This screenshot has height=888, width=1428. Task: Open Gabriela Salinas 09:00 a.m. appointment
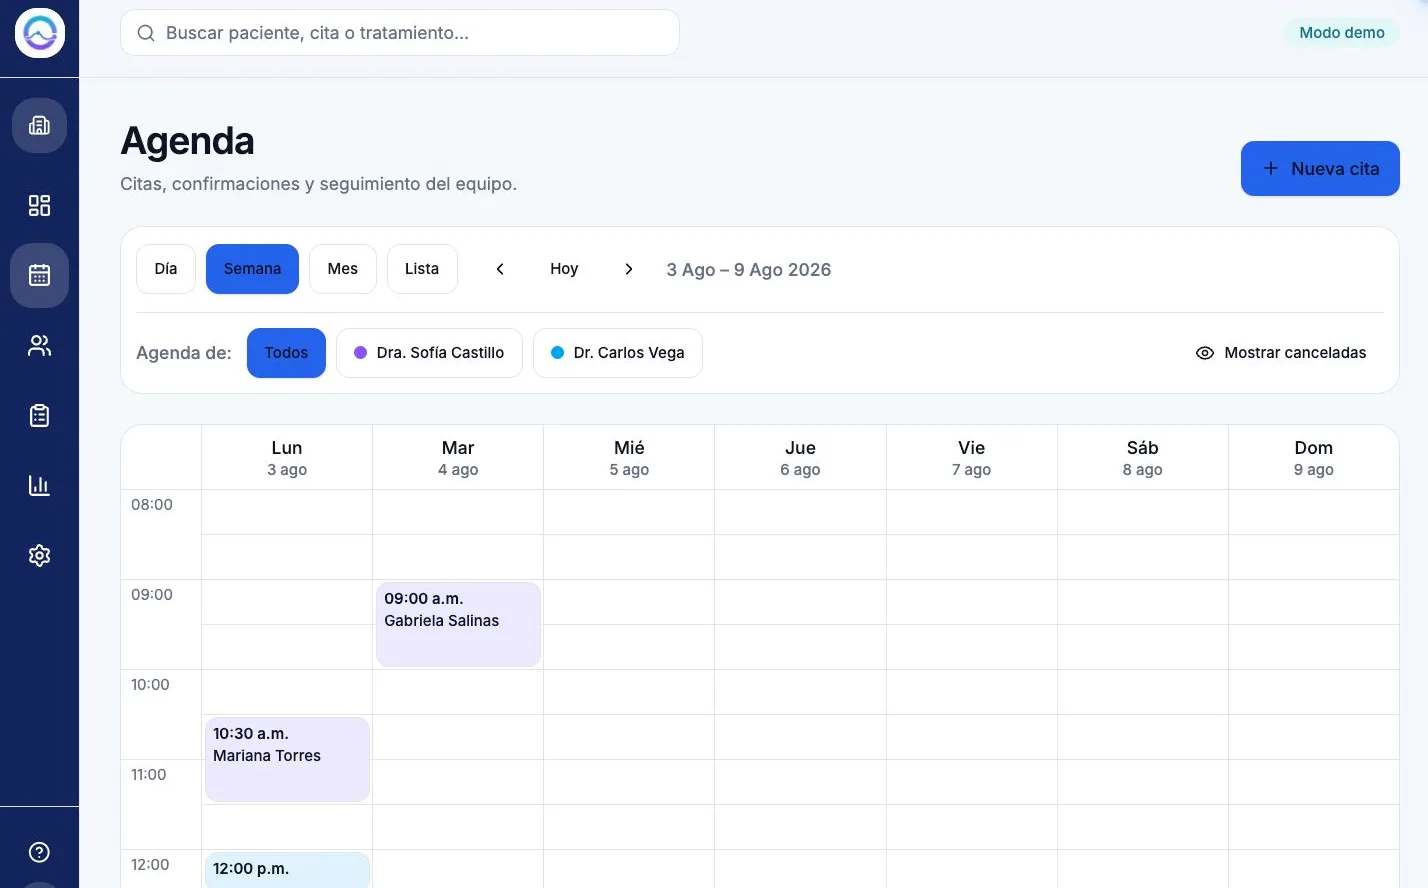458,624
